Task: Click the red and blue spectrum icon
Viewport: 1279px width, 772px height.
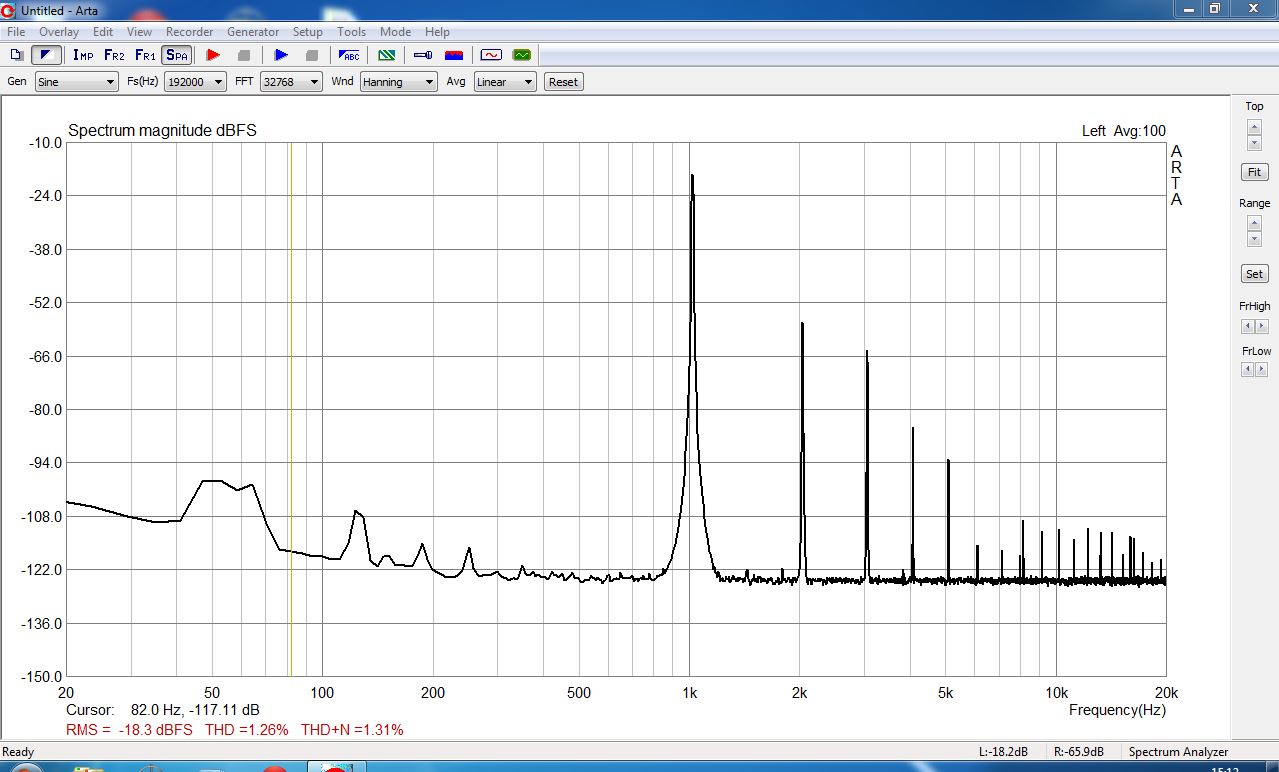Action: pyautogui.click(x=453, y=55)
